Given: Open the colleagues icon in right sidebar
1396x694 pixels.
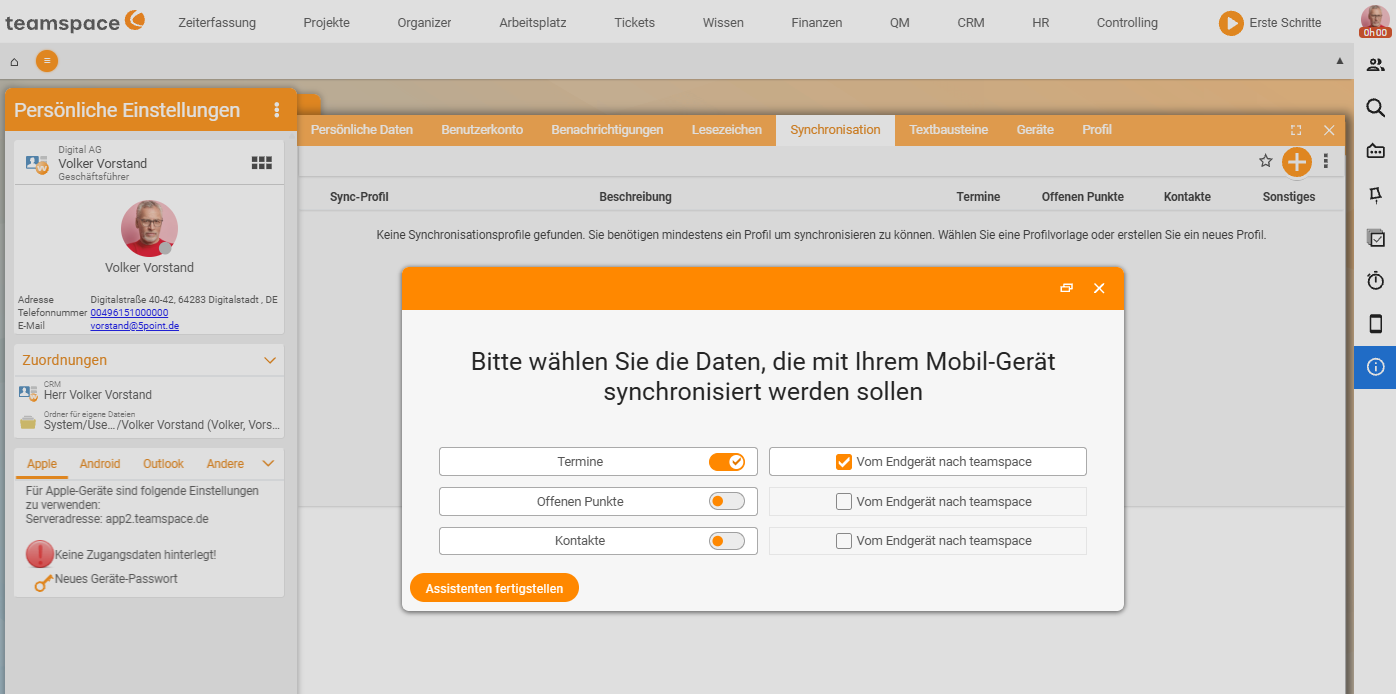Looking at the screenshot, I should point(1375,65).
